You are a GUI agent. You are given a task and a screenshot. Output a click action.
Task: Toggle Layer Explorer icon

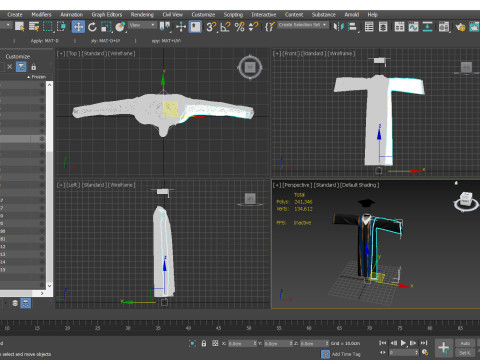pos(383,27)
